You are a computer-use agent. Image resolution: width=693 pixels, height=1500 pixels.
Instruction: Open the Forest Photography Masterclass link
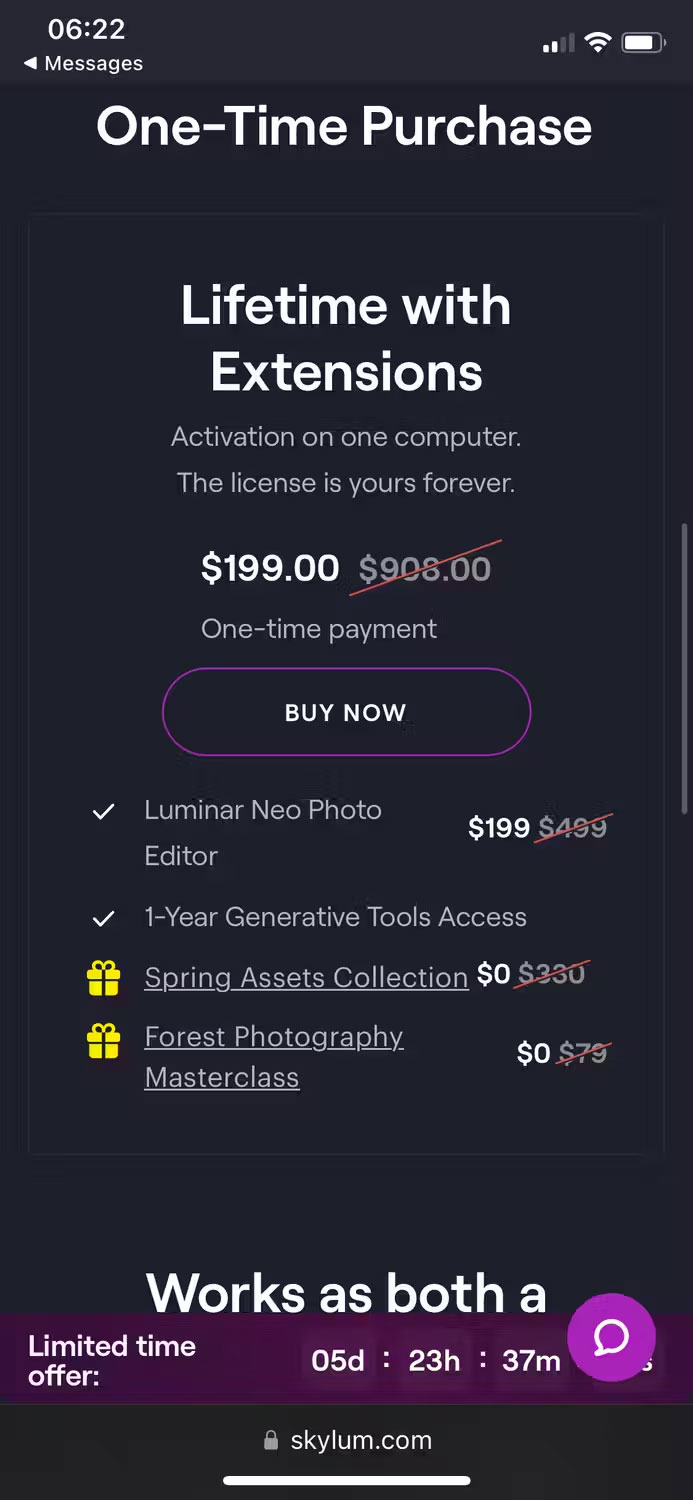(x=273, y=1057)
